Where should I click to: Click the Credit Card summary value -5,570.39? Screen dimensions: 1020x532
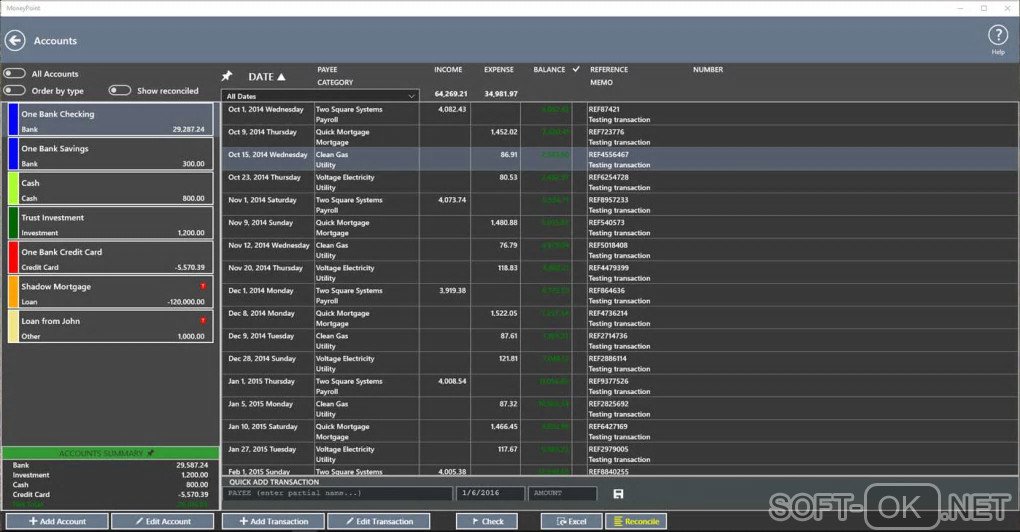coord(193,494)
